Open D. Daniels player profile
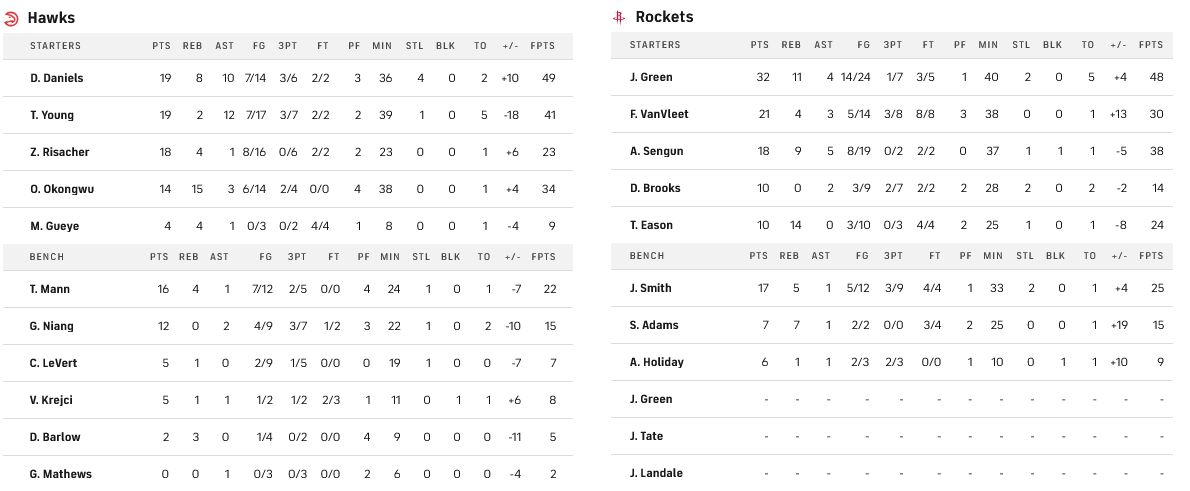Viewport: 1190px width, 491px height. [x=57, y=78]
